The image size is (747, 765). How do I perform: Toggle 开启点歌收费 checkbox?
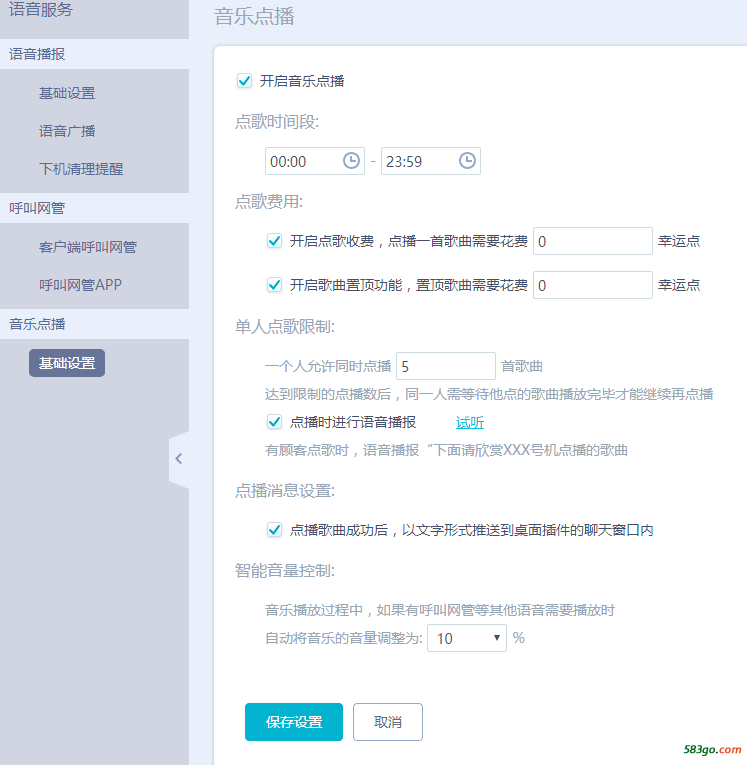tap(274, 241)
